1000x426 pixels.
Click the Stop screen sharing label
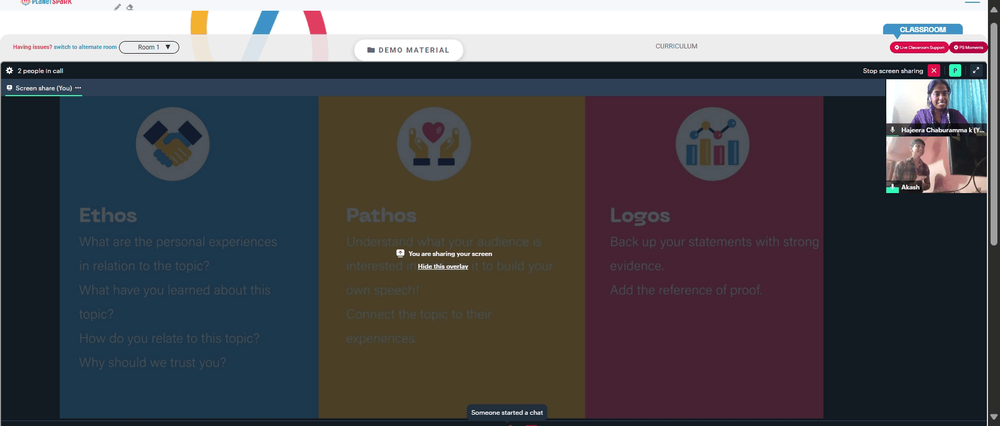click(x=893, y=71)
